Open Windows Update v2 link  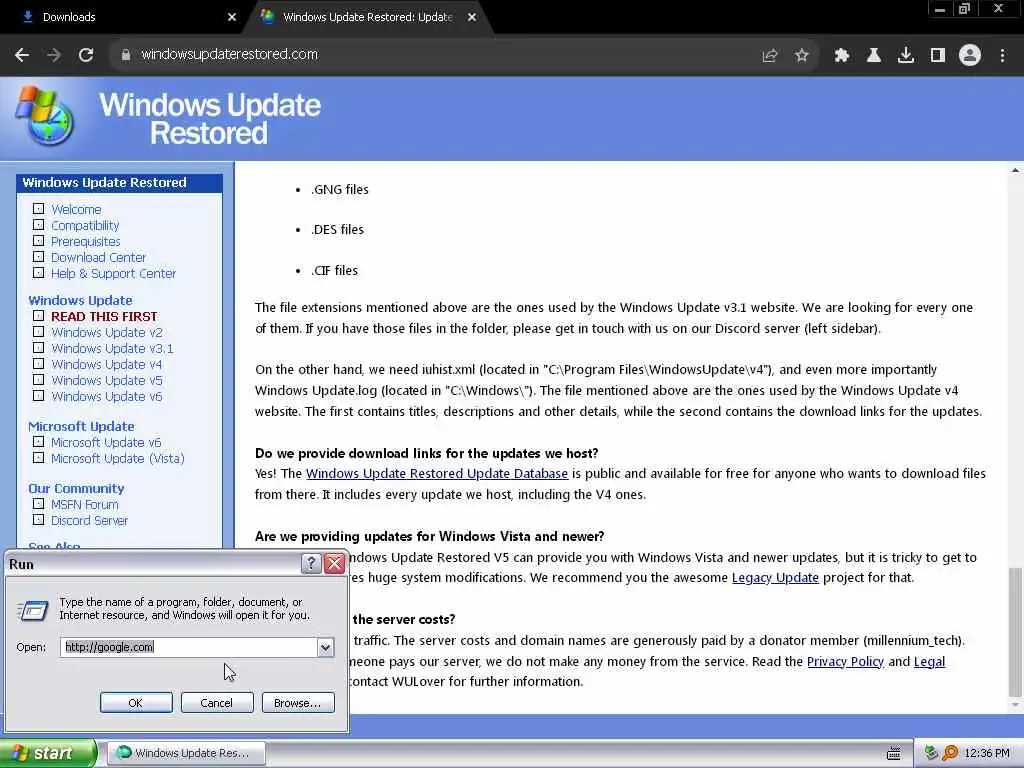tap(107, 332)
